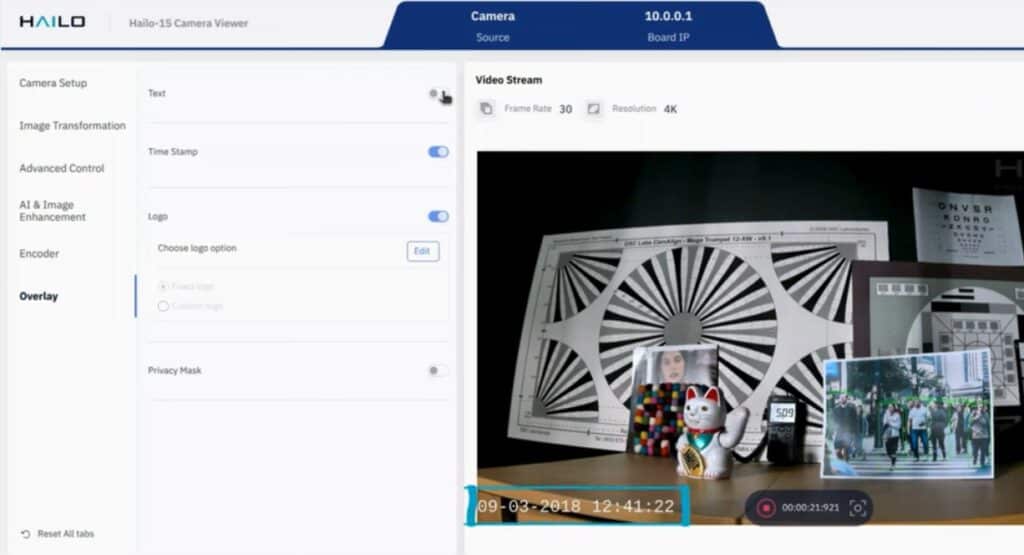This screenshot has height=555, width=1024.
Task: Open the Encoder tab
Action: click(x=39, y=254)
